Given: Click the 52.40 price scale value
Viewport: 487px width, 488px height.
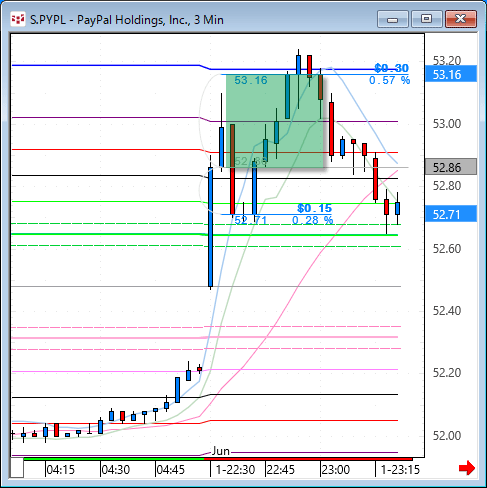Looking at the screenshot, I should 447,311.
